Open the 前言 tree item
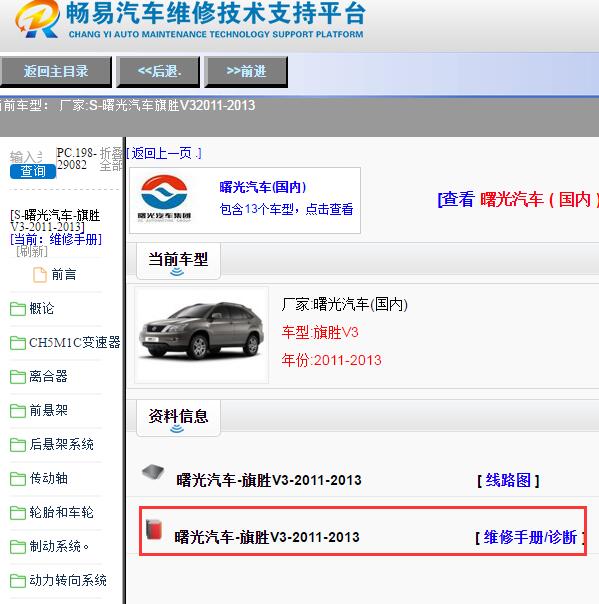 tap(64, 275)
